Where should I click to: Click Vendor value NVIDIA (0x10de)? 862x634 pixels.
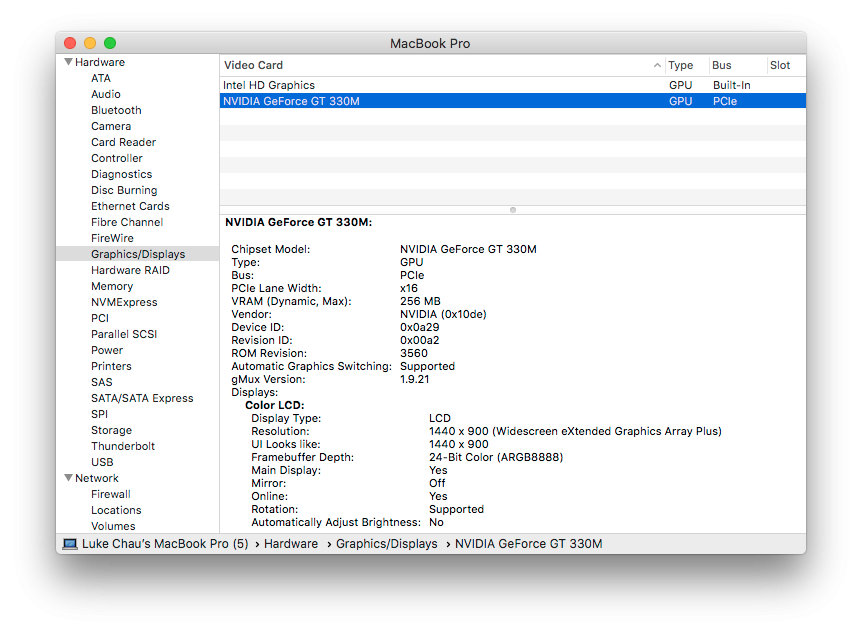(443, 314)
